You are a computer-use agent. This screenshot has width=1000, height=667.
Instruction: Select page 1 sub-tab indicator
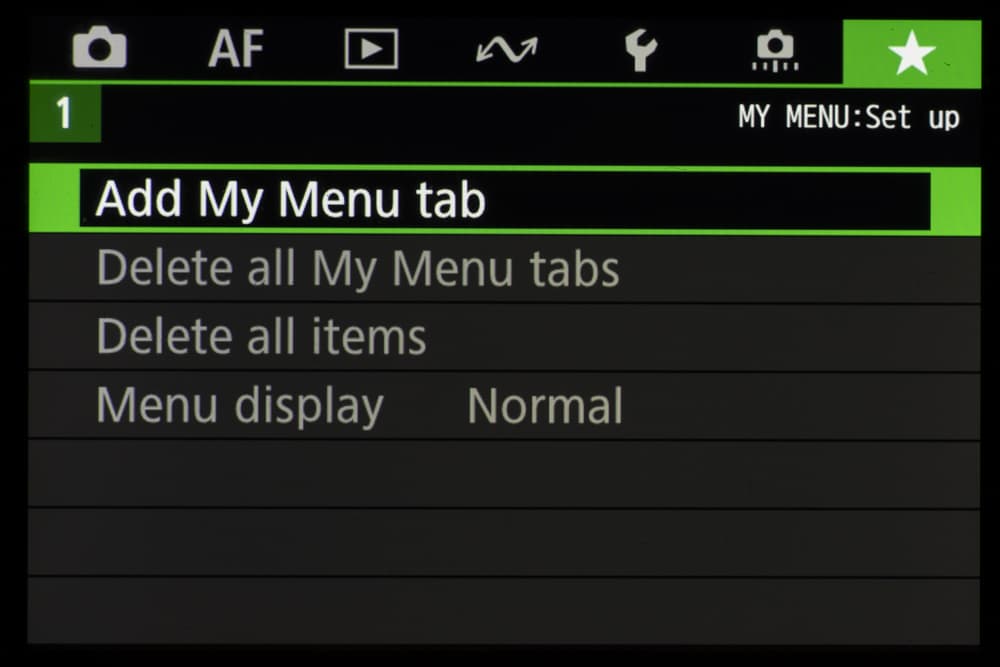point(64,114)
